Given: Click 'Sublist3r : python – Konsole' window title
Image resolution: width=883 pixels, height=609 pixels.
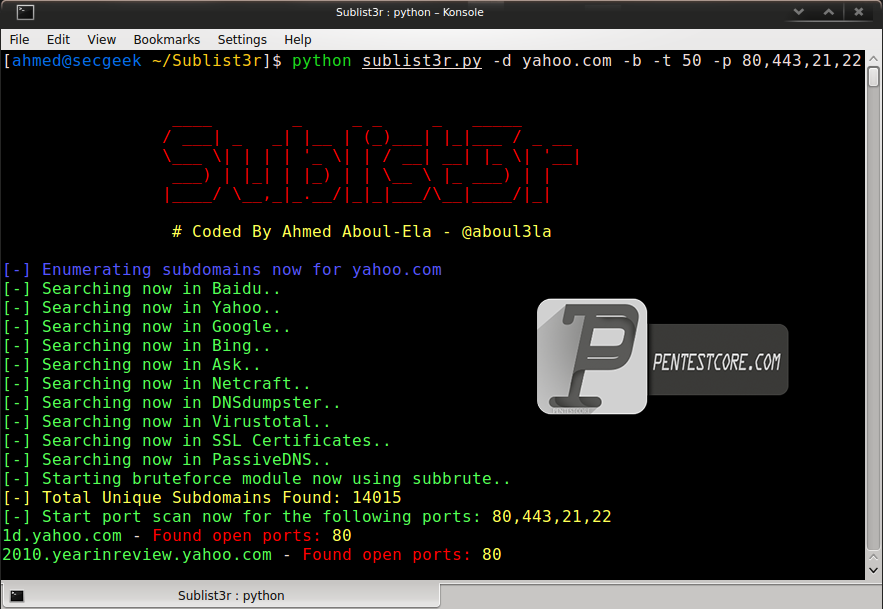Looking at the screenshot, I should (409, 12).
